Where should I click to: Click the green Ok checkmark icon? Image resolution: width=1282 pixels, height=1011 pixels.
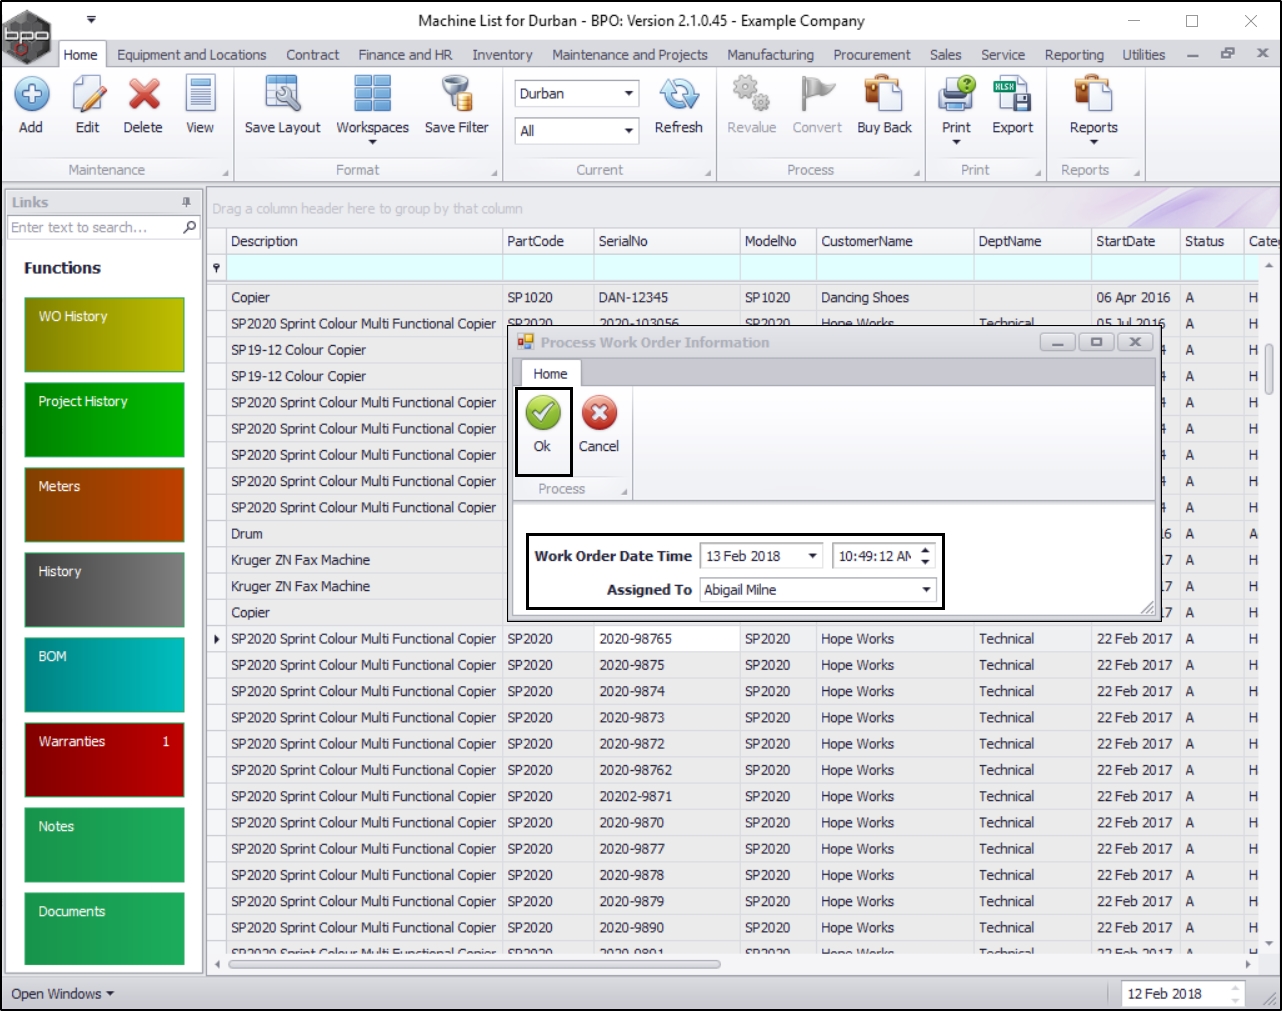click(543, 414)
